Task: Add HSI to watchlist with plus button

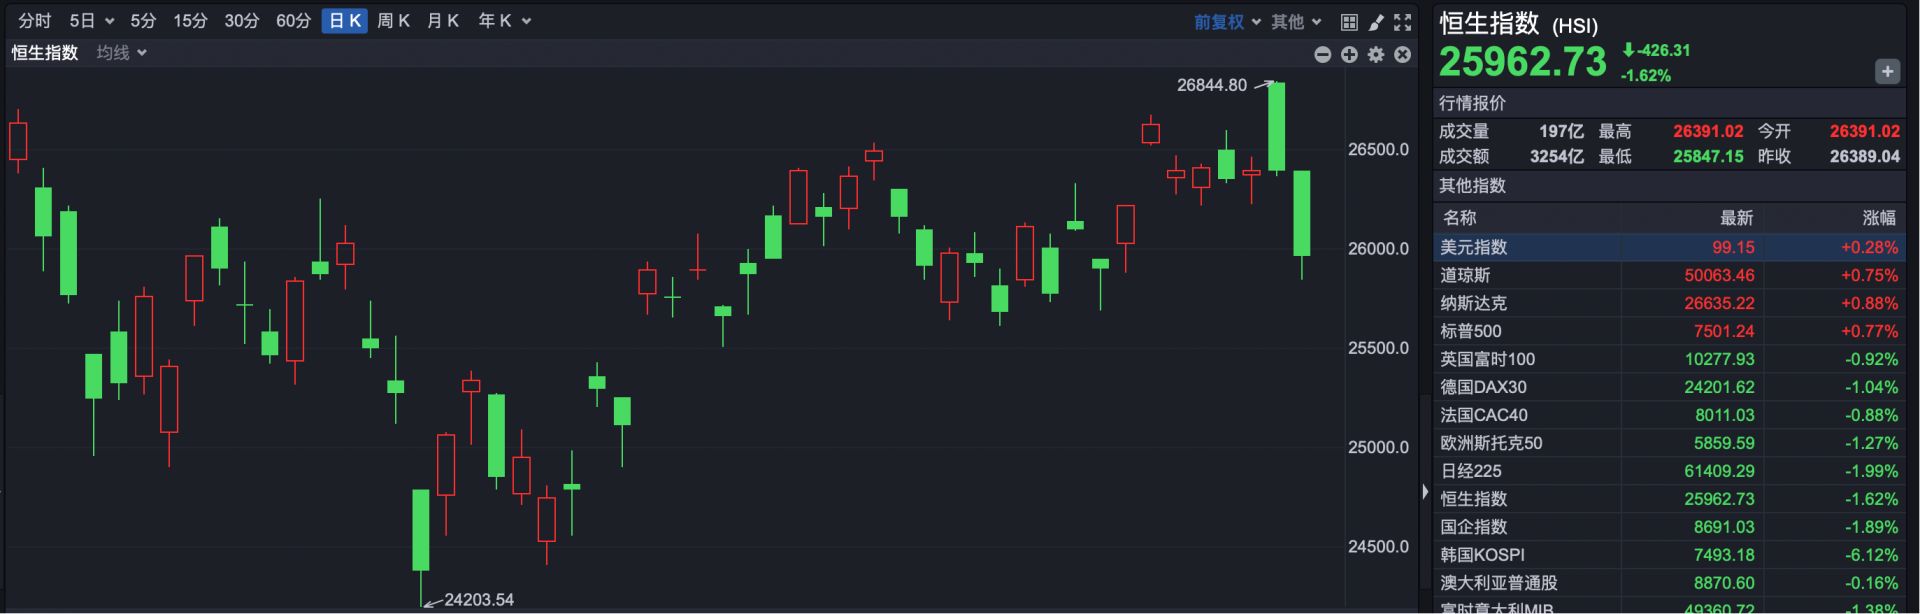Action: click(x=1887, y=71)
